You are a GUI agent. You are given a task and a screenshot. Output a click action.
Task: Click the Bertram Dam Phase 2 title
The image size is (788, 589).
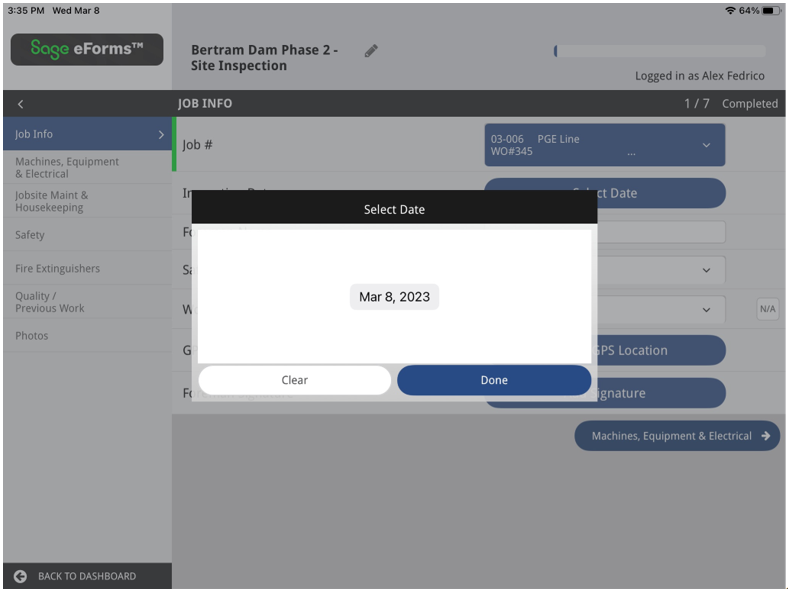[264, 57]
